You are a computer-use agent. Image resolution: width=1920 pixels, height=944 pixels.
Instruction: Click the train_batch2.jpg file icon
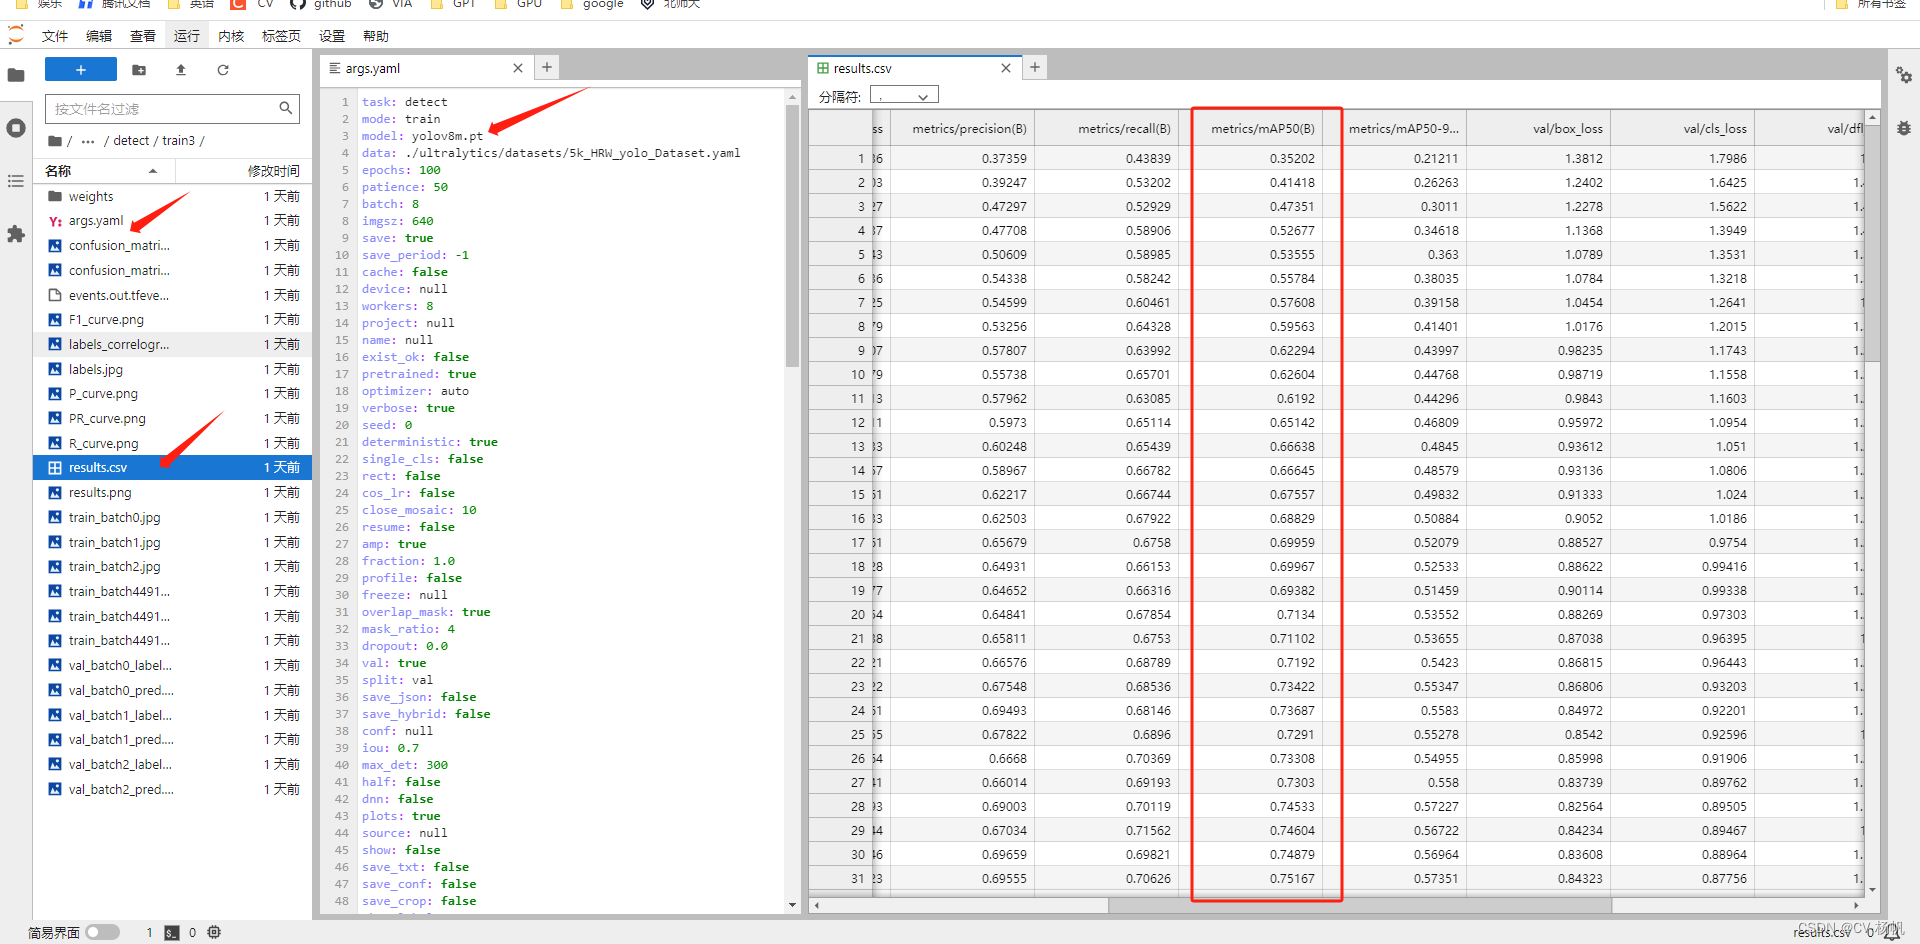56,566
